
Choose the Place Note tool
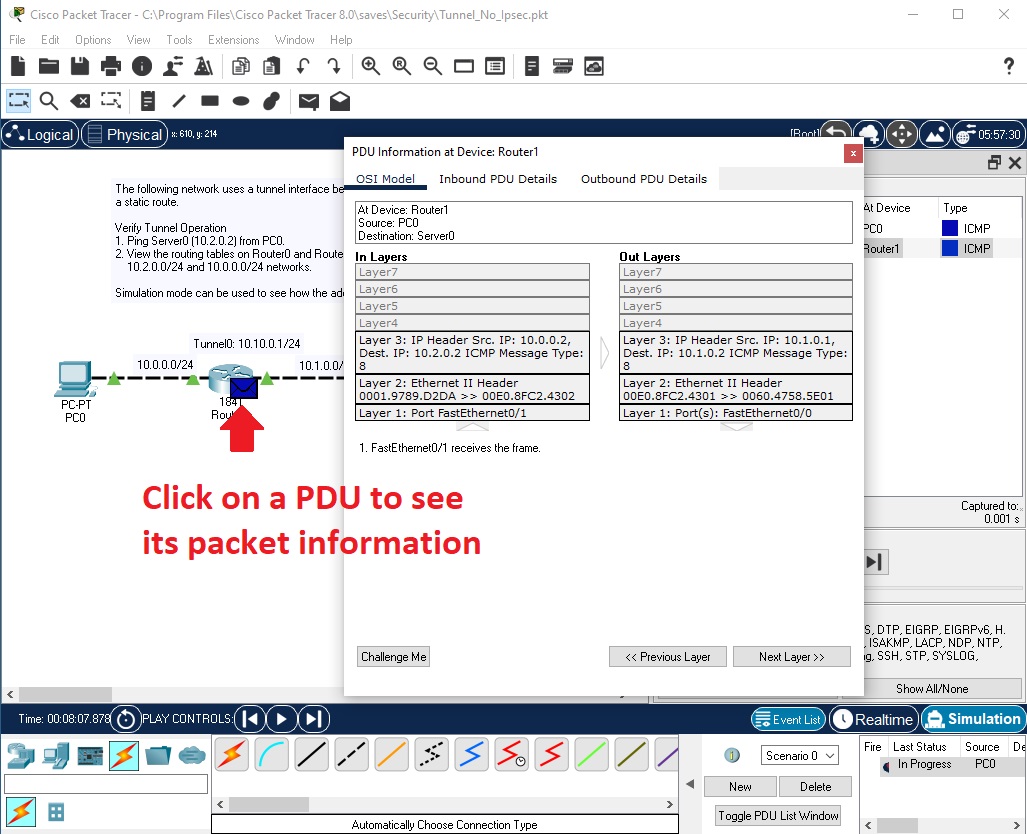pos(148,101)
